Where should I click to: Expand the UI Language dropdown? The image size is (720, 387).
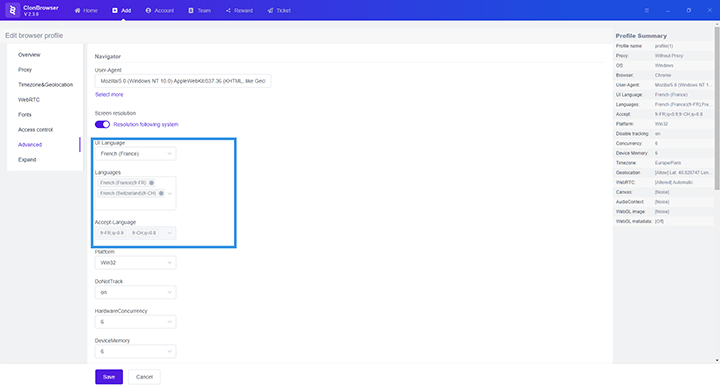coord(135,154)
